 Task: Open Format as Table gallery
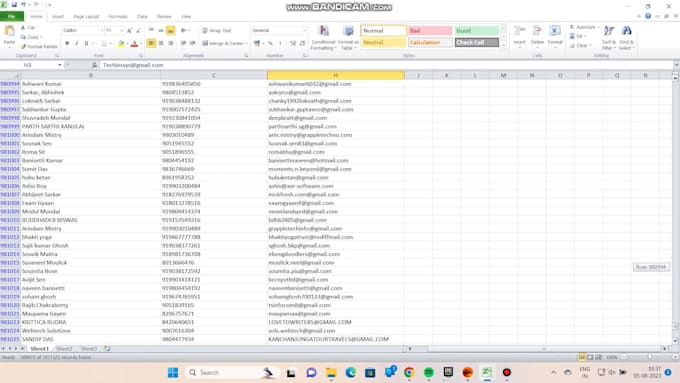pyautogui.click(x=348, y=38)
